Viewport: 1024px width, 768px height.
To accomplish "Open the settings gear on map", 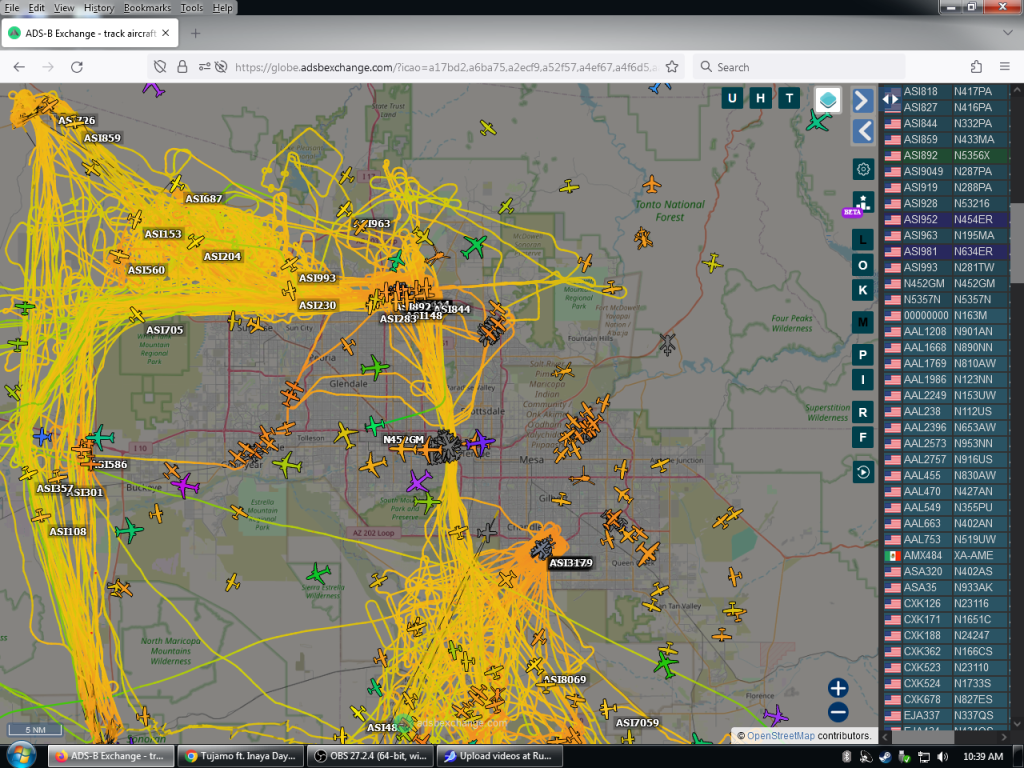I will pos(863,169).
